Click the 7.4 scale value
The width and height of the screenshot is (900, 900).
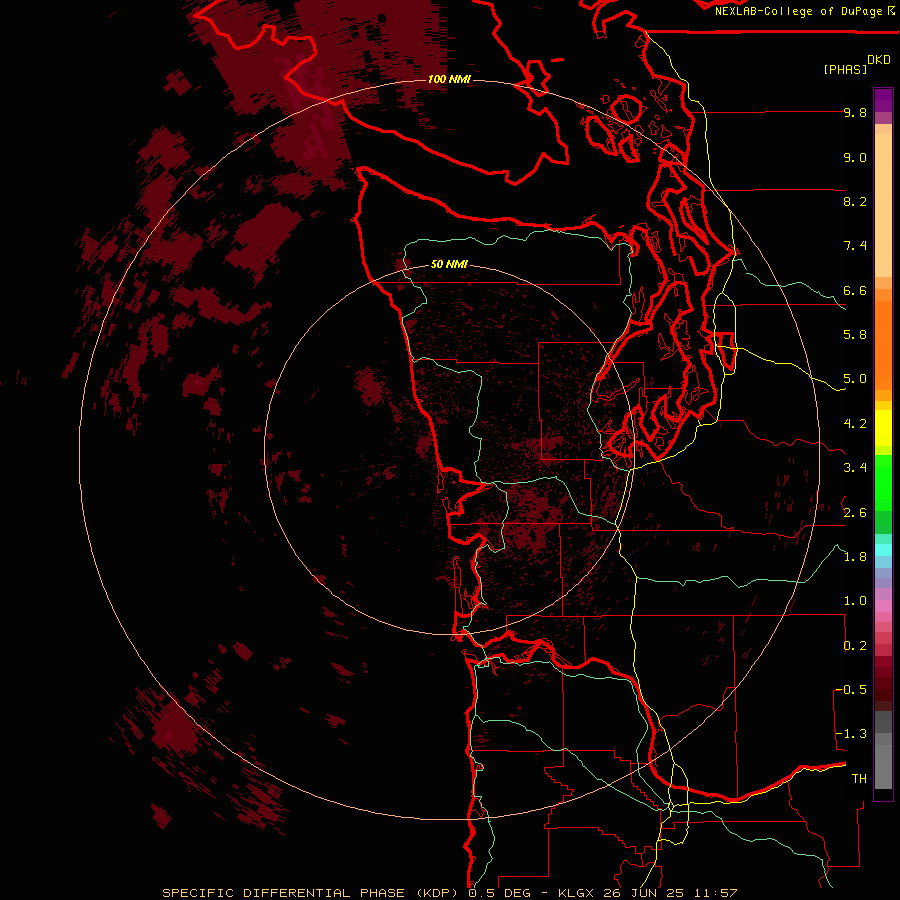pos(855,246)
